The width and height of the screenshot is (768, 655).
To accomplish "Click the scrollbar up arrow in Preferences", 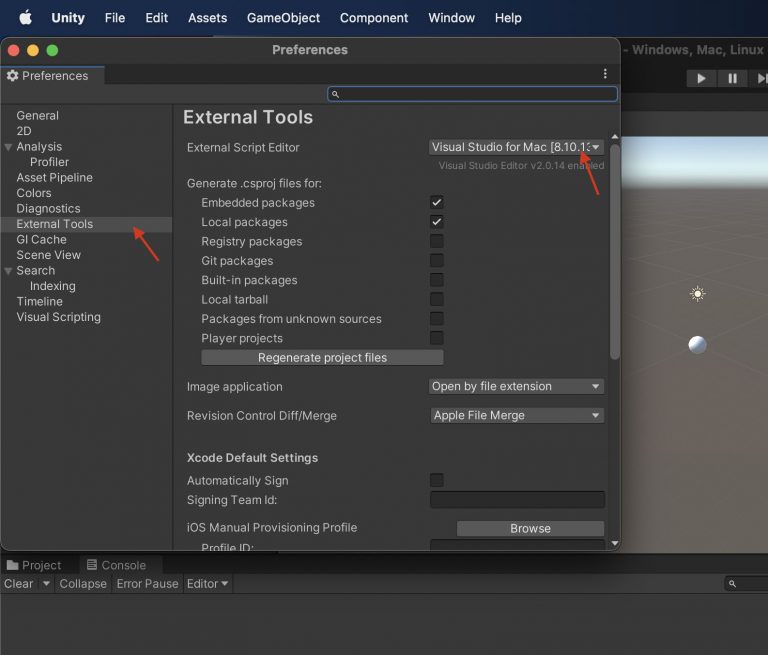I will point(615,137).
